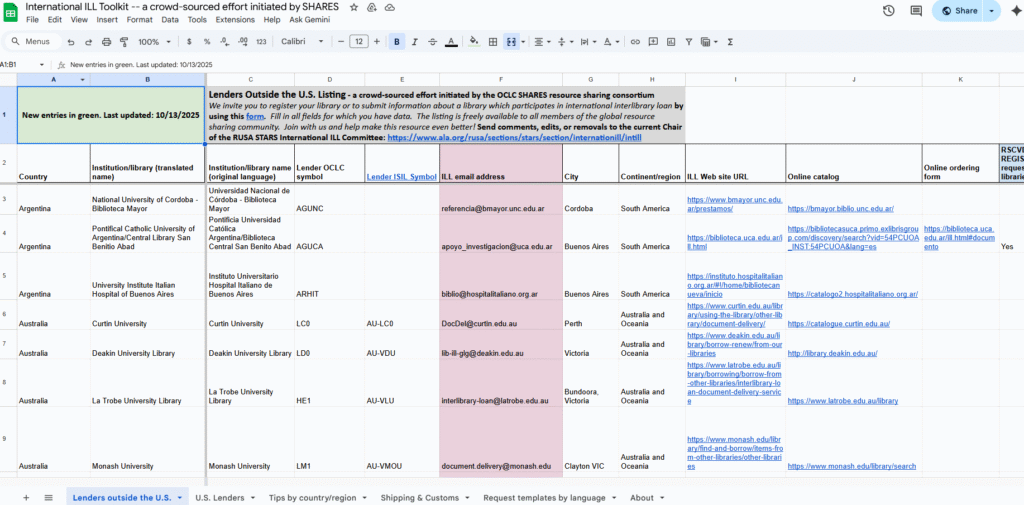The height and width of the screenshot is (505, 1024).
Task: Toggle Bold formatting
Action: 397,42
